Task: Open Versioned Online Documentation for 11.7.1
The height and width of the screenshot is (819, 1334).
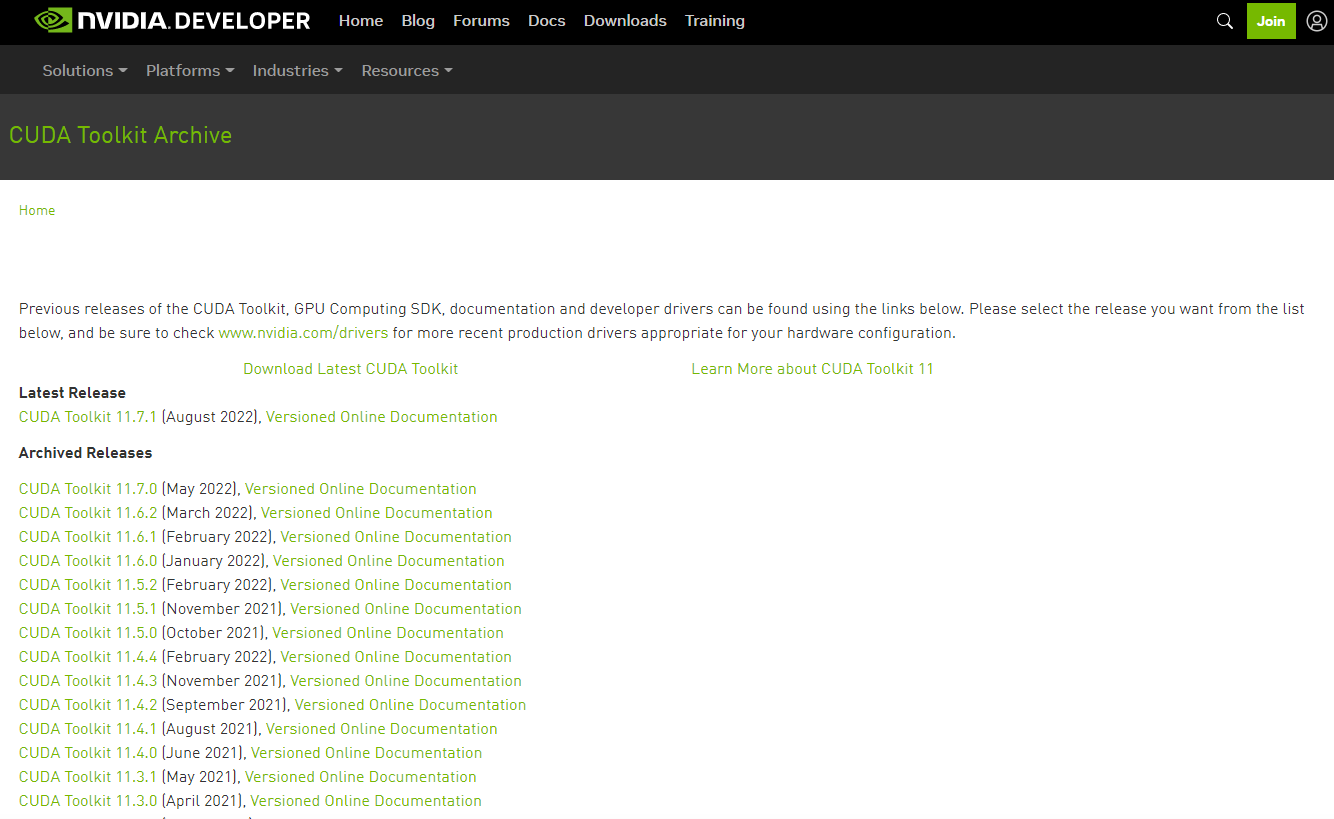Action: pyautogui.click(x=382, y=417)
